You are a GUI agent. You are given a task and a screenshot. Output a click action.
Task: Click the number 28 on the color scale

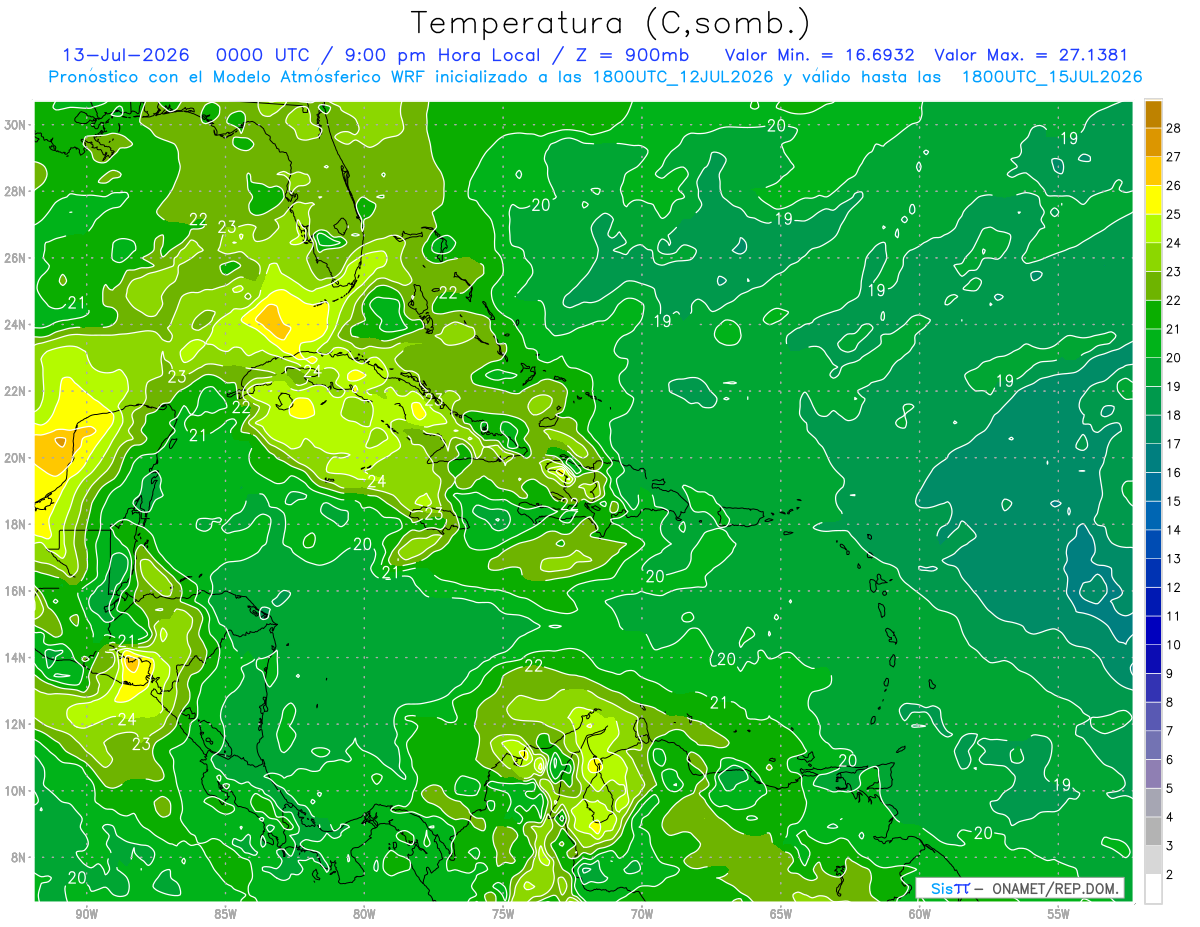coord(1174,128)
